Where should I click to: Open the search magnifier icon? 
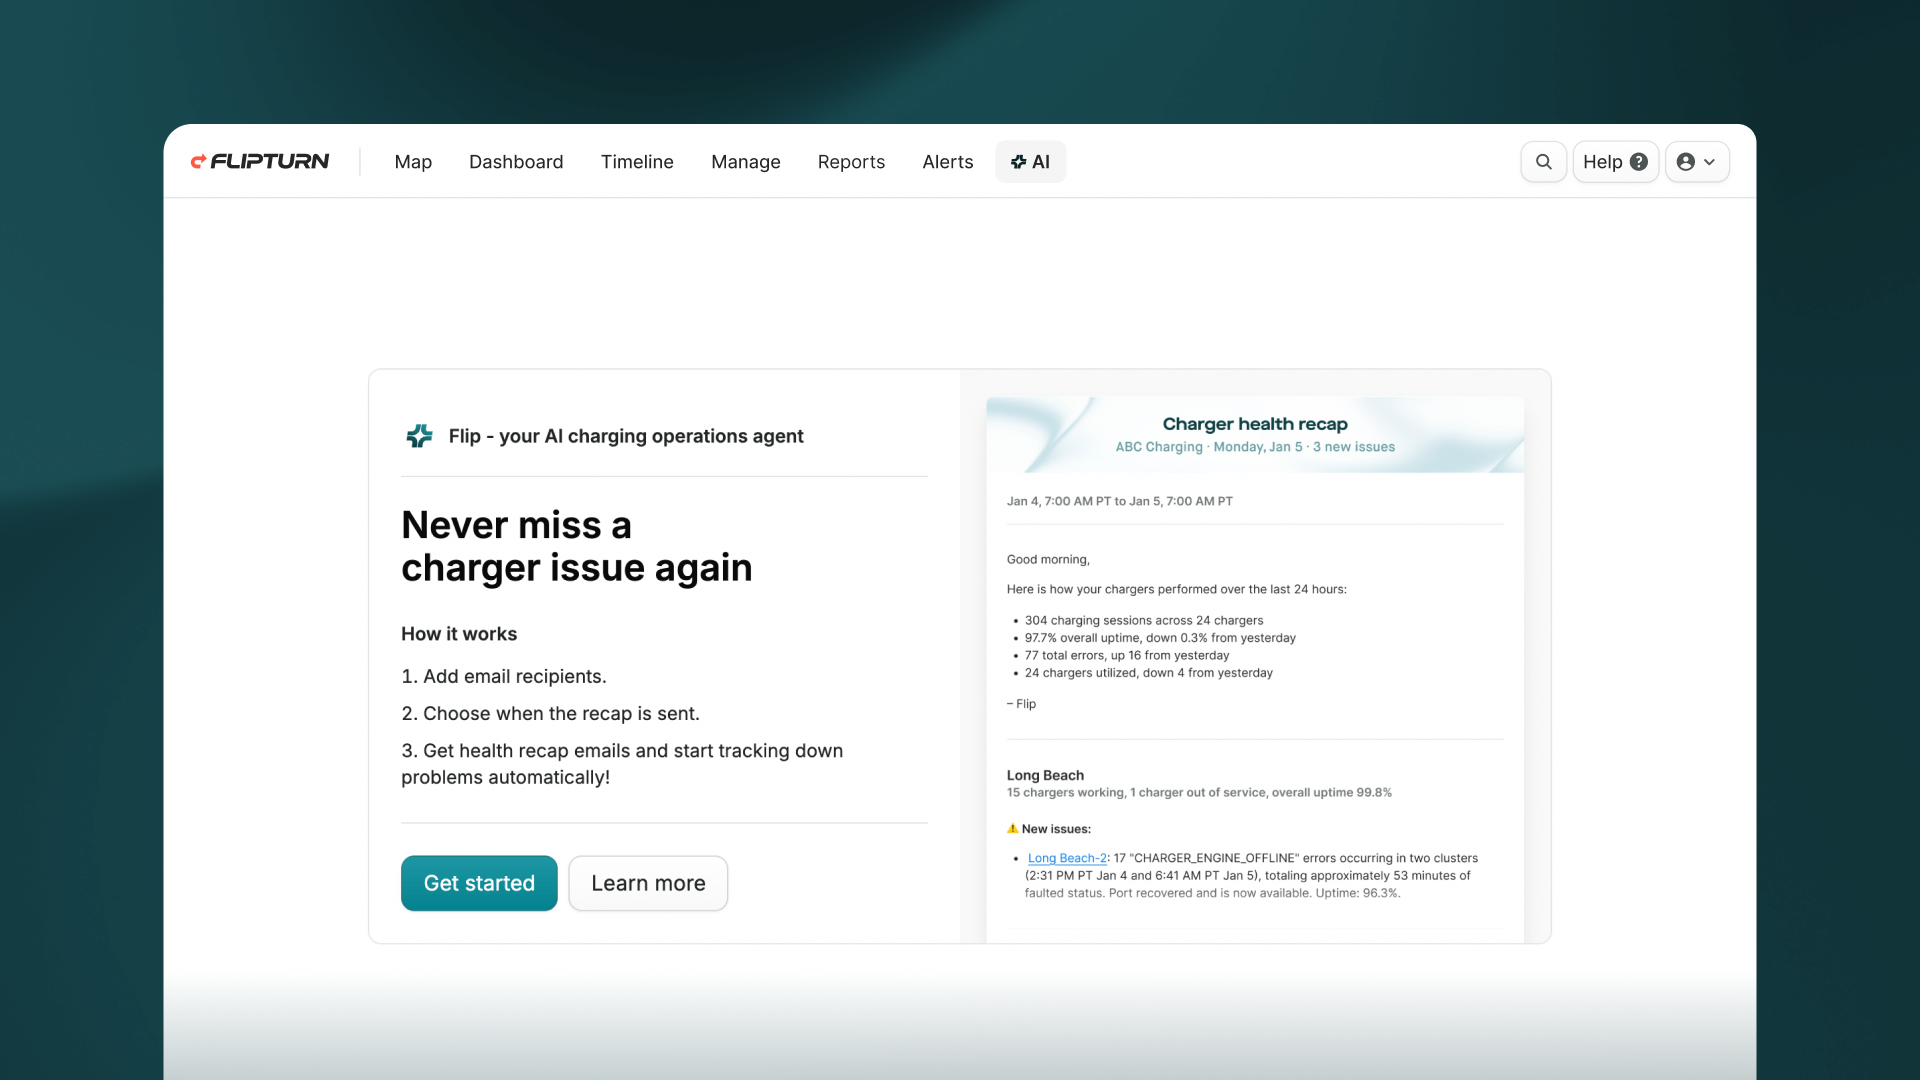[1544, 162]
